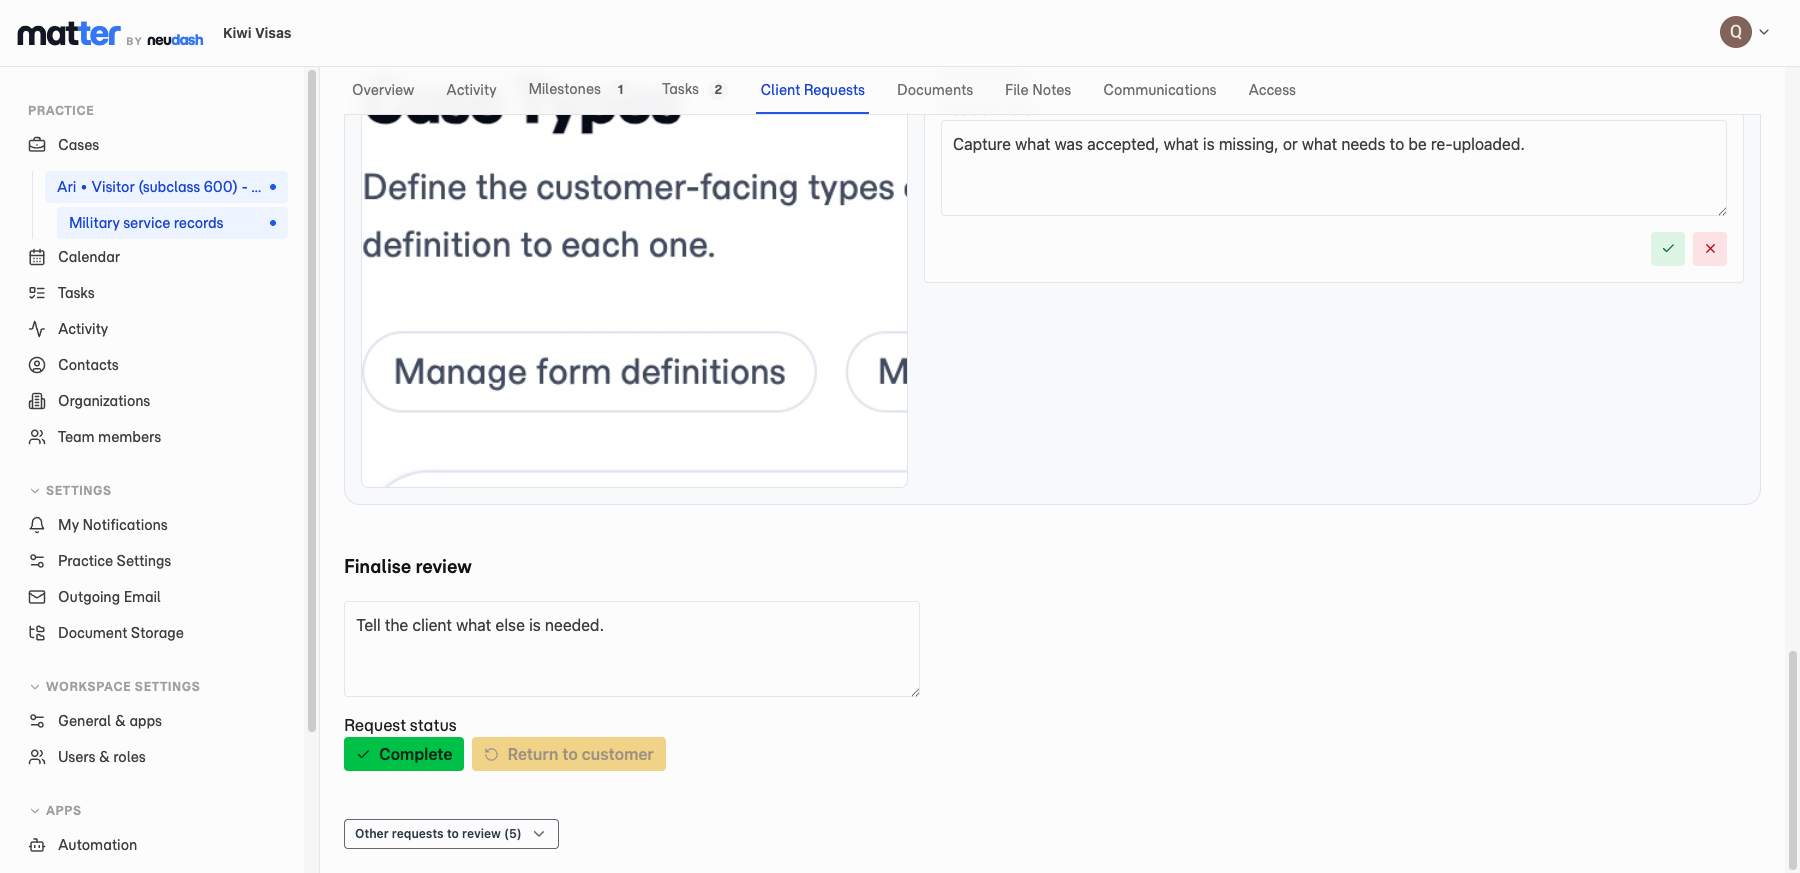Image resolution: width=1800 pixels, height=873 pixels.
Task: Click Return to customer button
Action: click(x=569, y=754)
